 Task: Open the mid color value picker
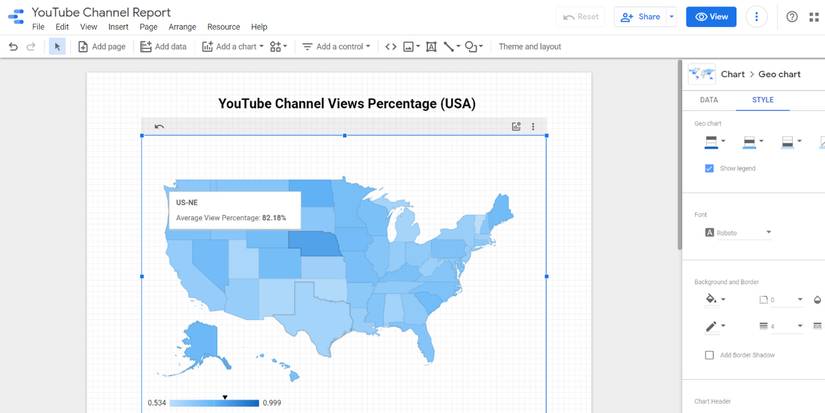point(753,142)
